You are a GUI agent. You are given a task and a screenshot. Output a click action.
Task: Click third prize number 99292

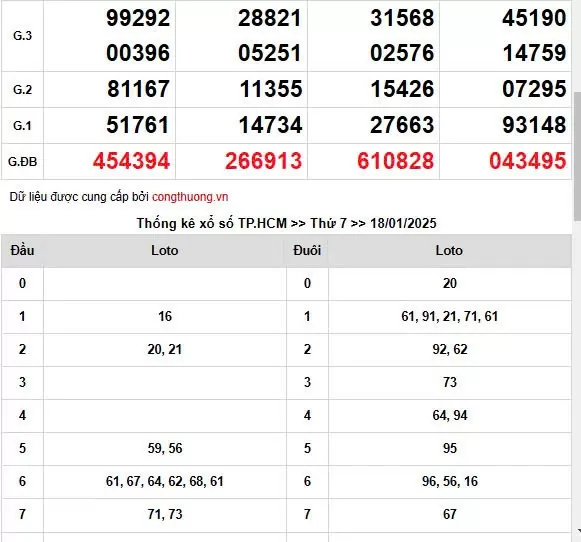point(138,18)
